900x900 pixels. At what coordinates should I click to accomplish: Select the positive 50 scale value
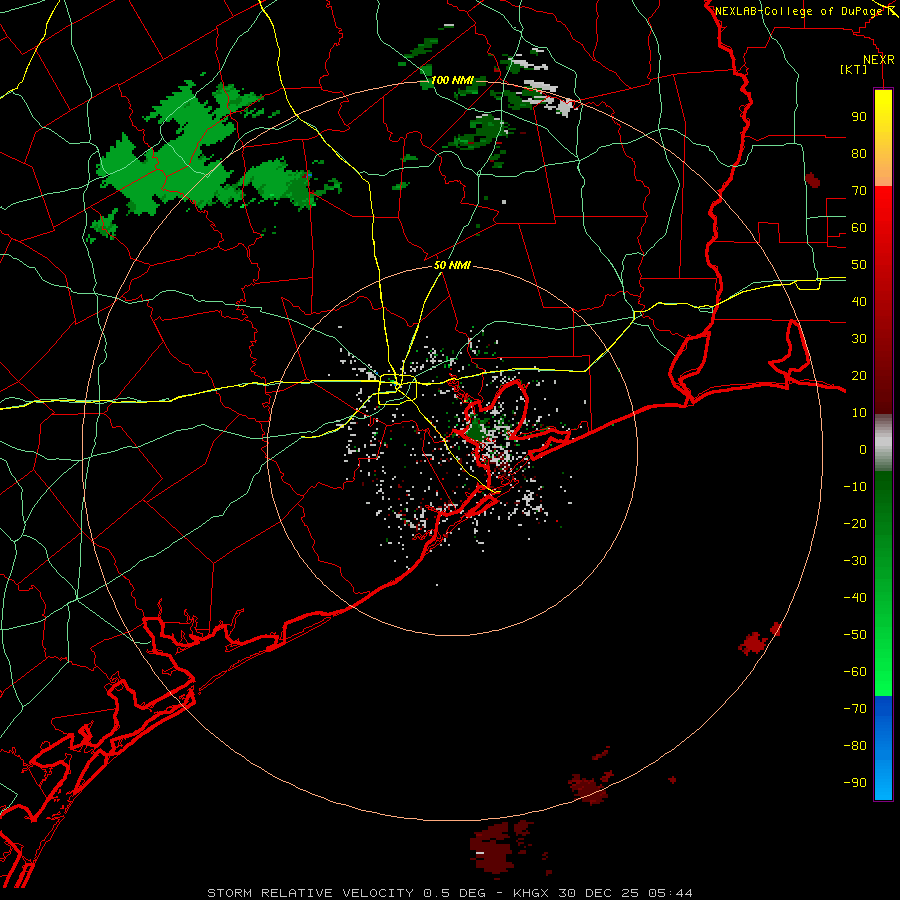click(x=859, y=265)
